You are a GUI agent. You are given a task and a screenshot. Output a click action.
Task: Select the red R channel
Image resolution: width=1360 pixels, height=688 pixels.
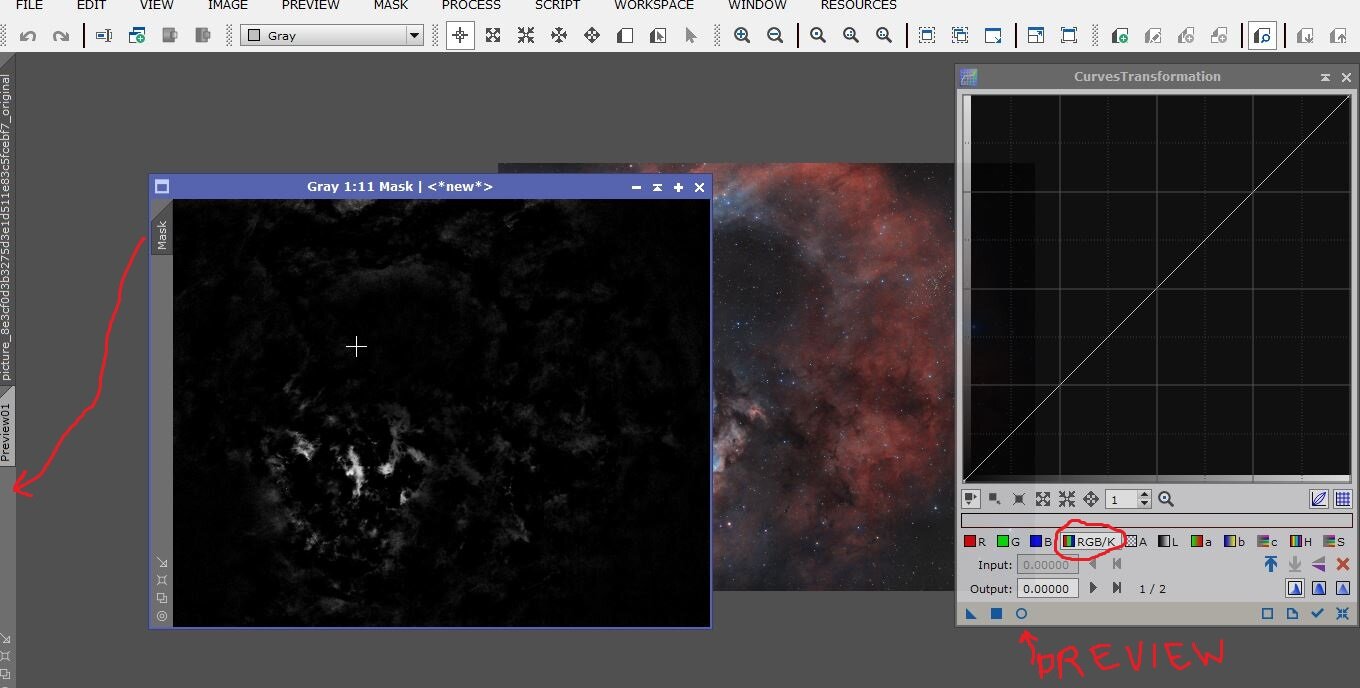[x=974, y=542]
